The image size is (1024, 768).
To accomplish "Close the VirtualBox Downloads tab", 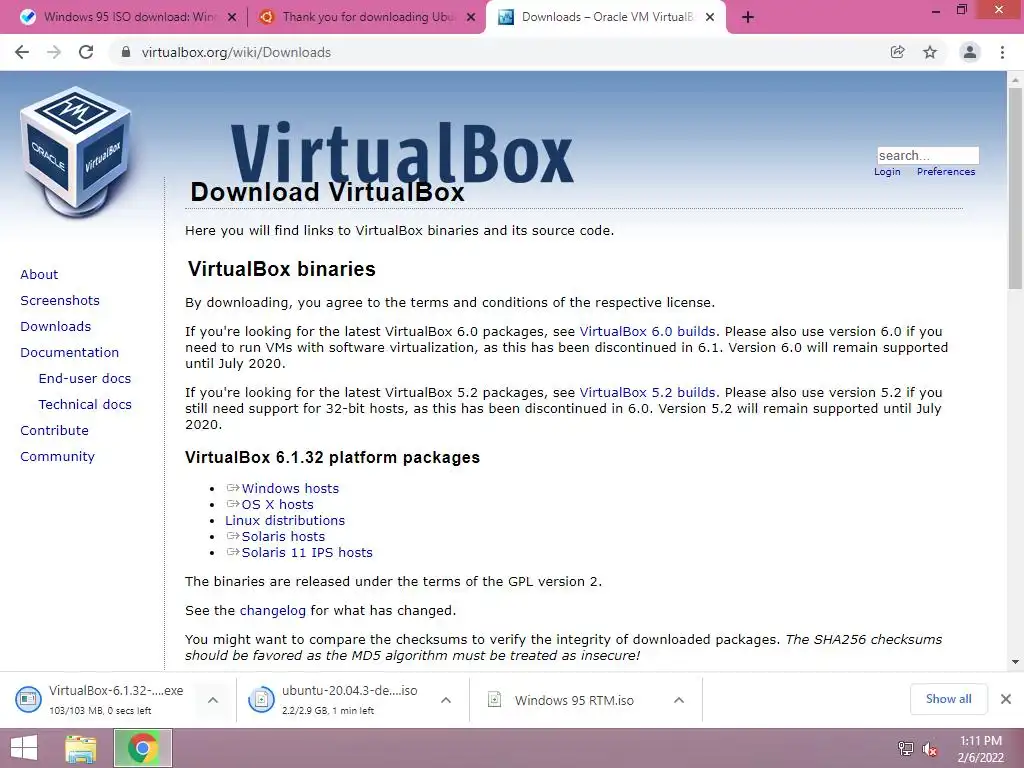I will 710,18.
